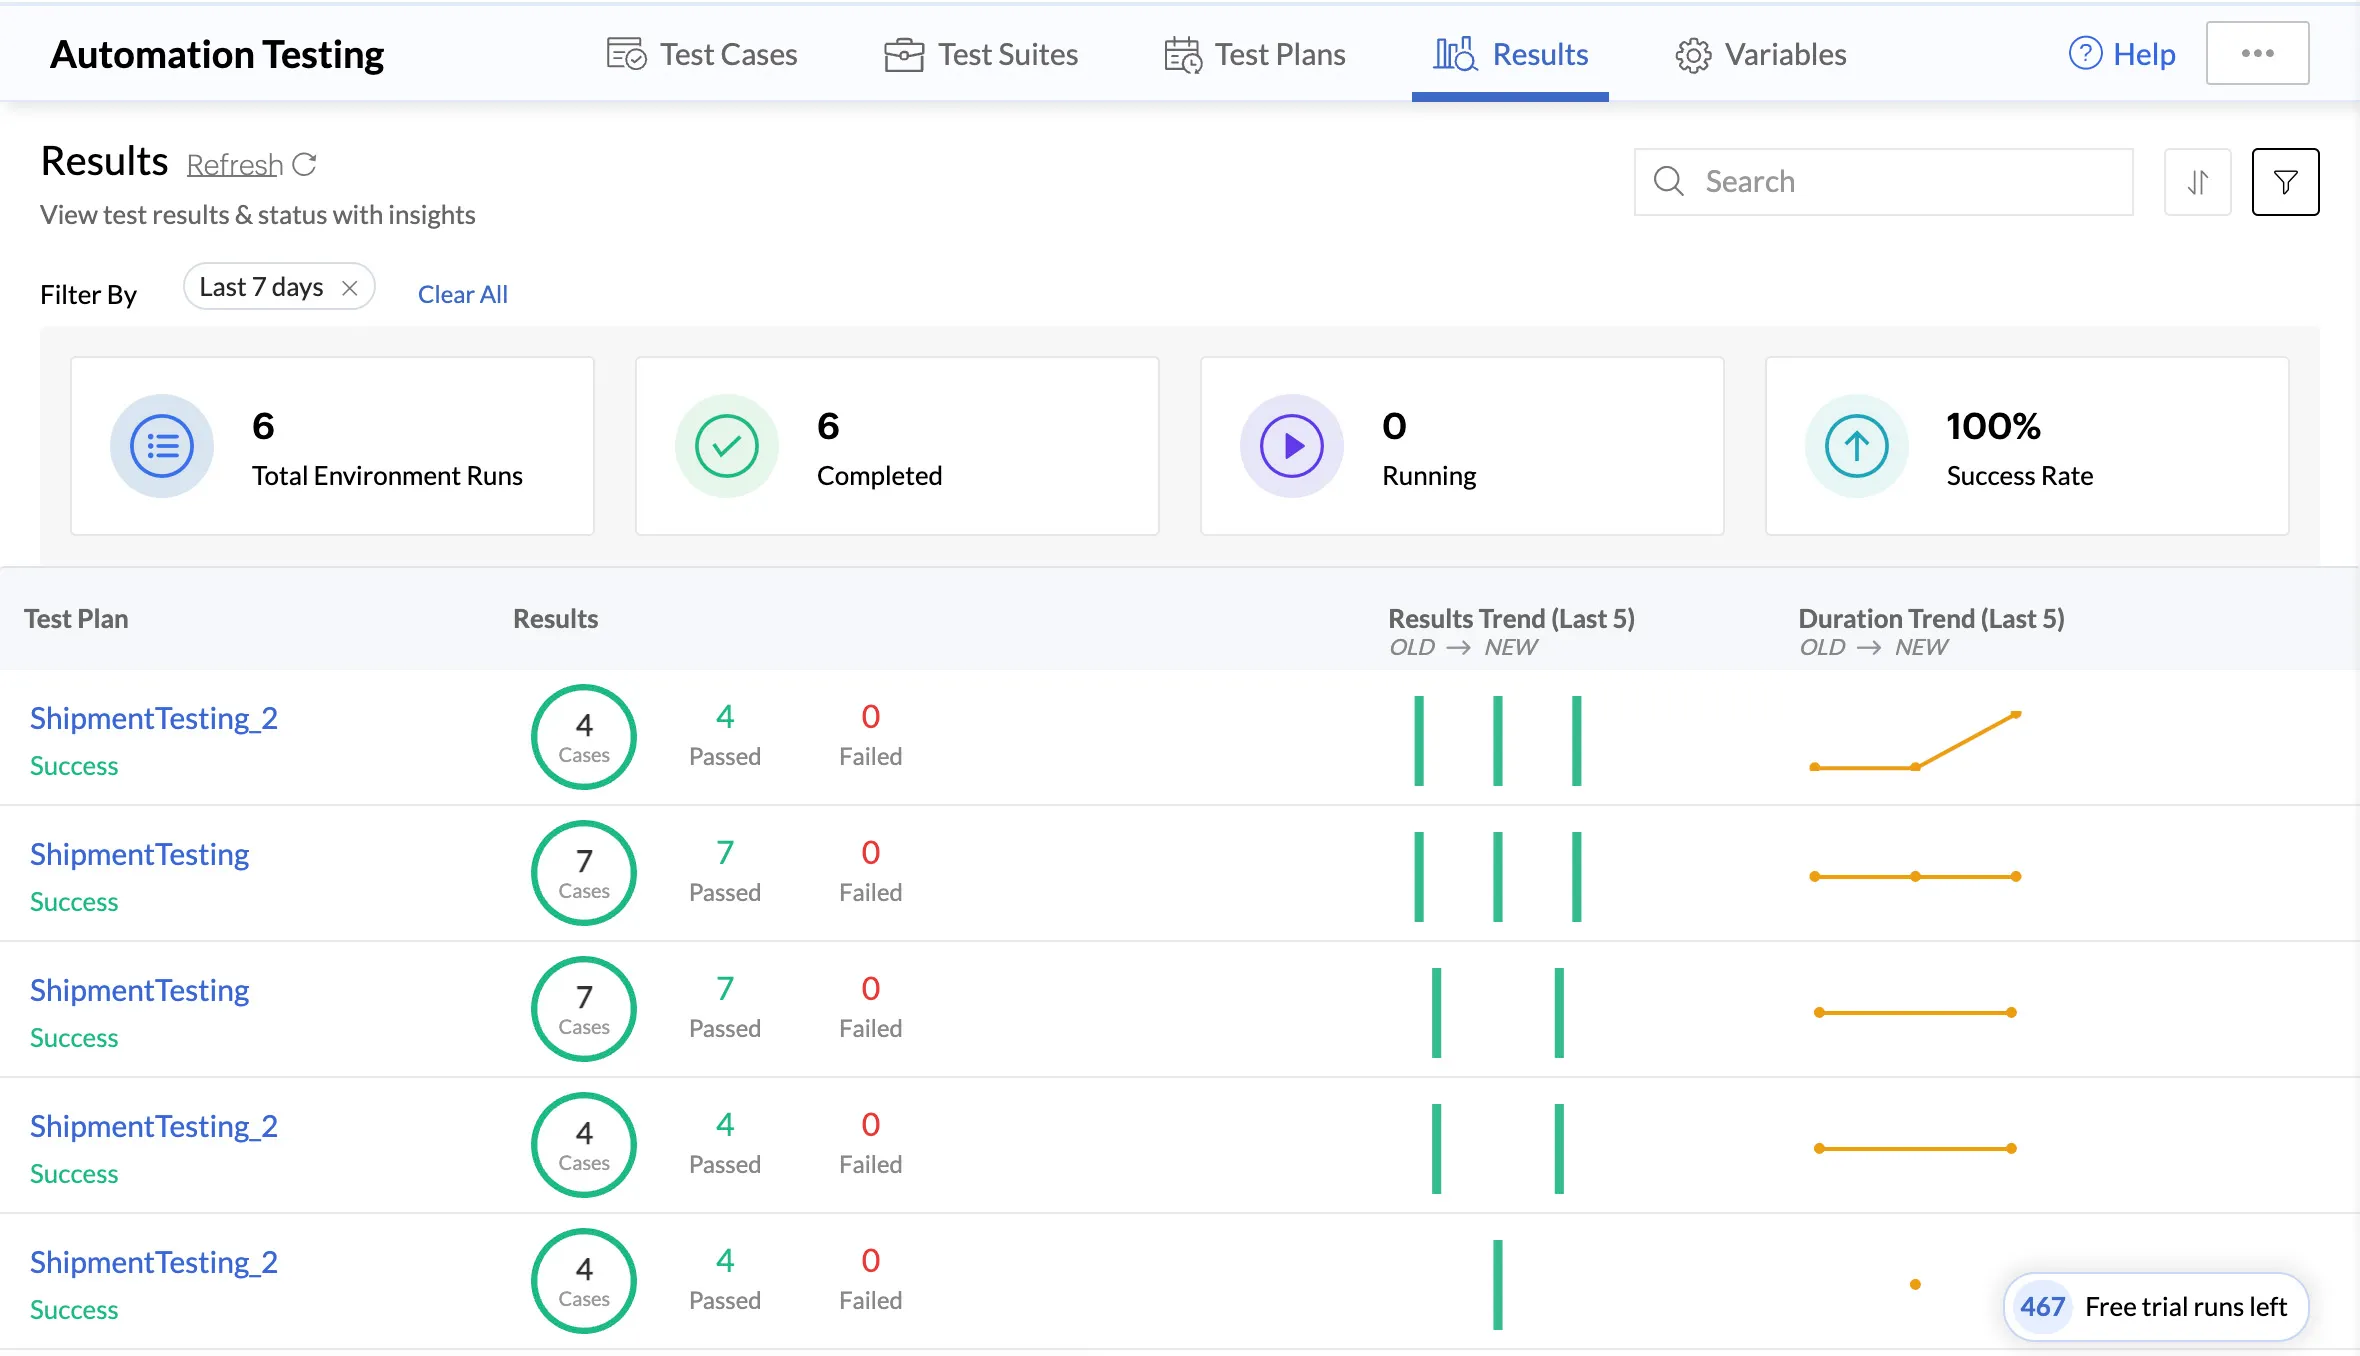Viewport: 2360px width, 1356px height.
Task: Click the refresh circular arrow icon
Action: pyautogui.click(x=305, y=164)
